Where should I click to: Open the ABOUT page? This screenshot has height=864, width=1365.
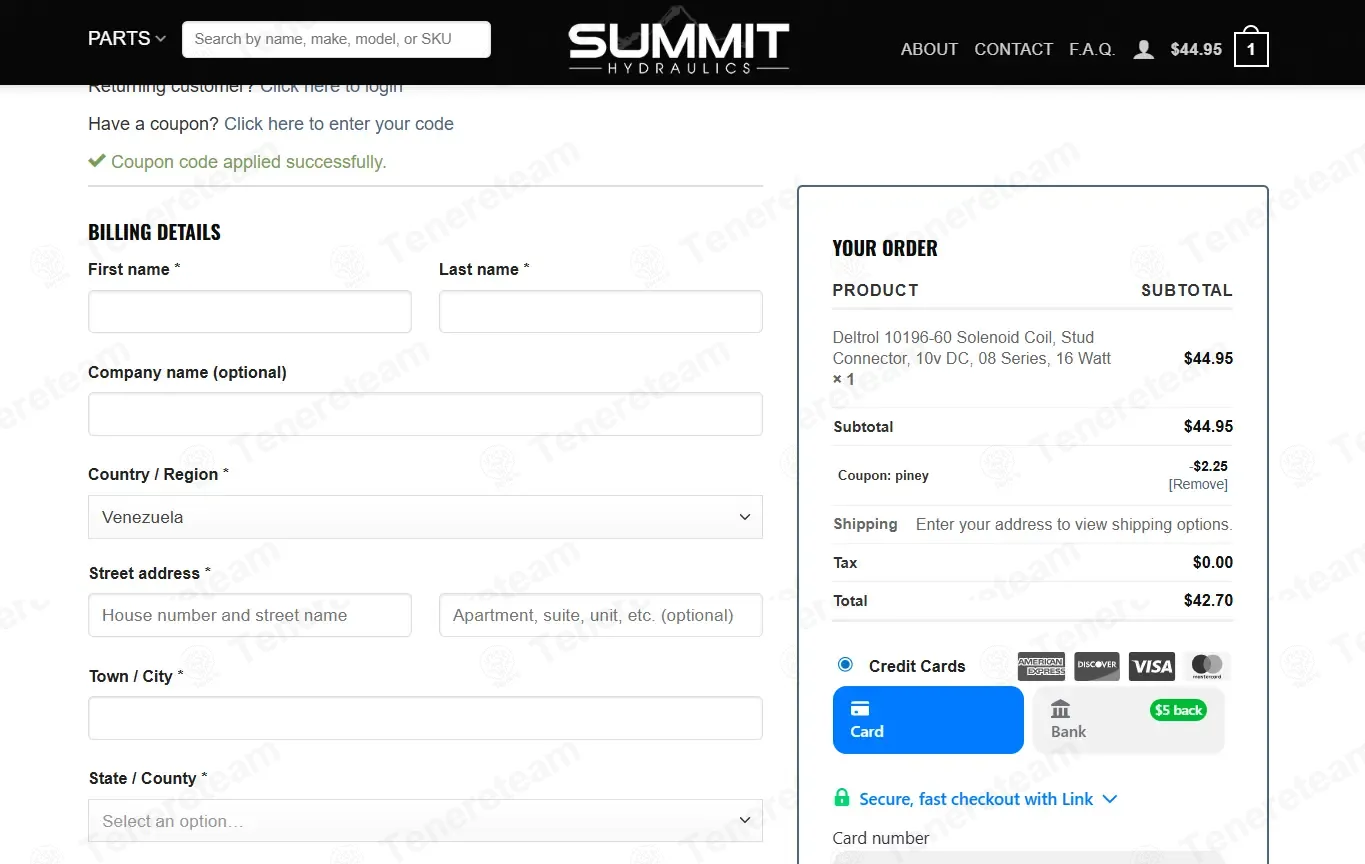tap(929, 49)
